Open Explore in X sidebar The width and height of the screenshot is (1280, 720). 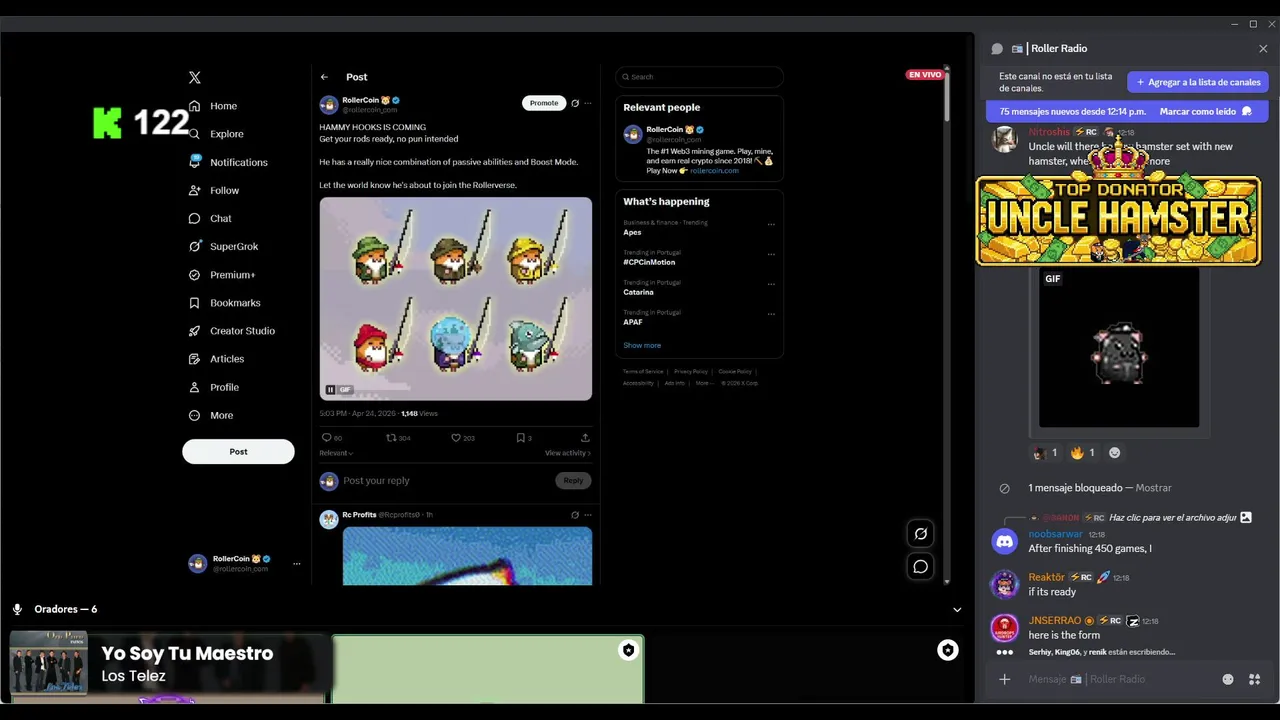(216, 134)
